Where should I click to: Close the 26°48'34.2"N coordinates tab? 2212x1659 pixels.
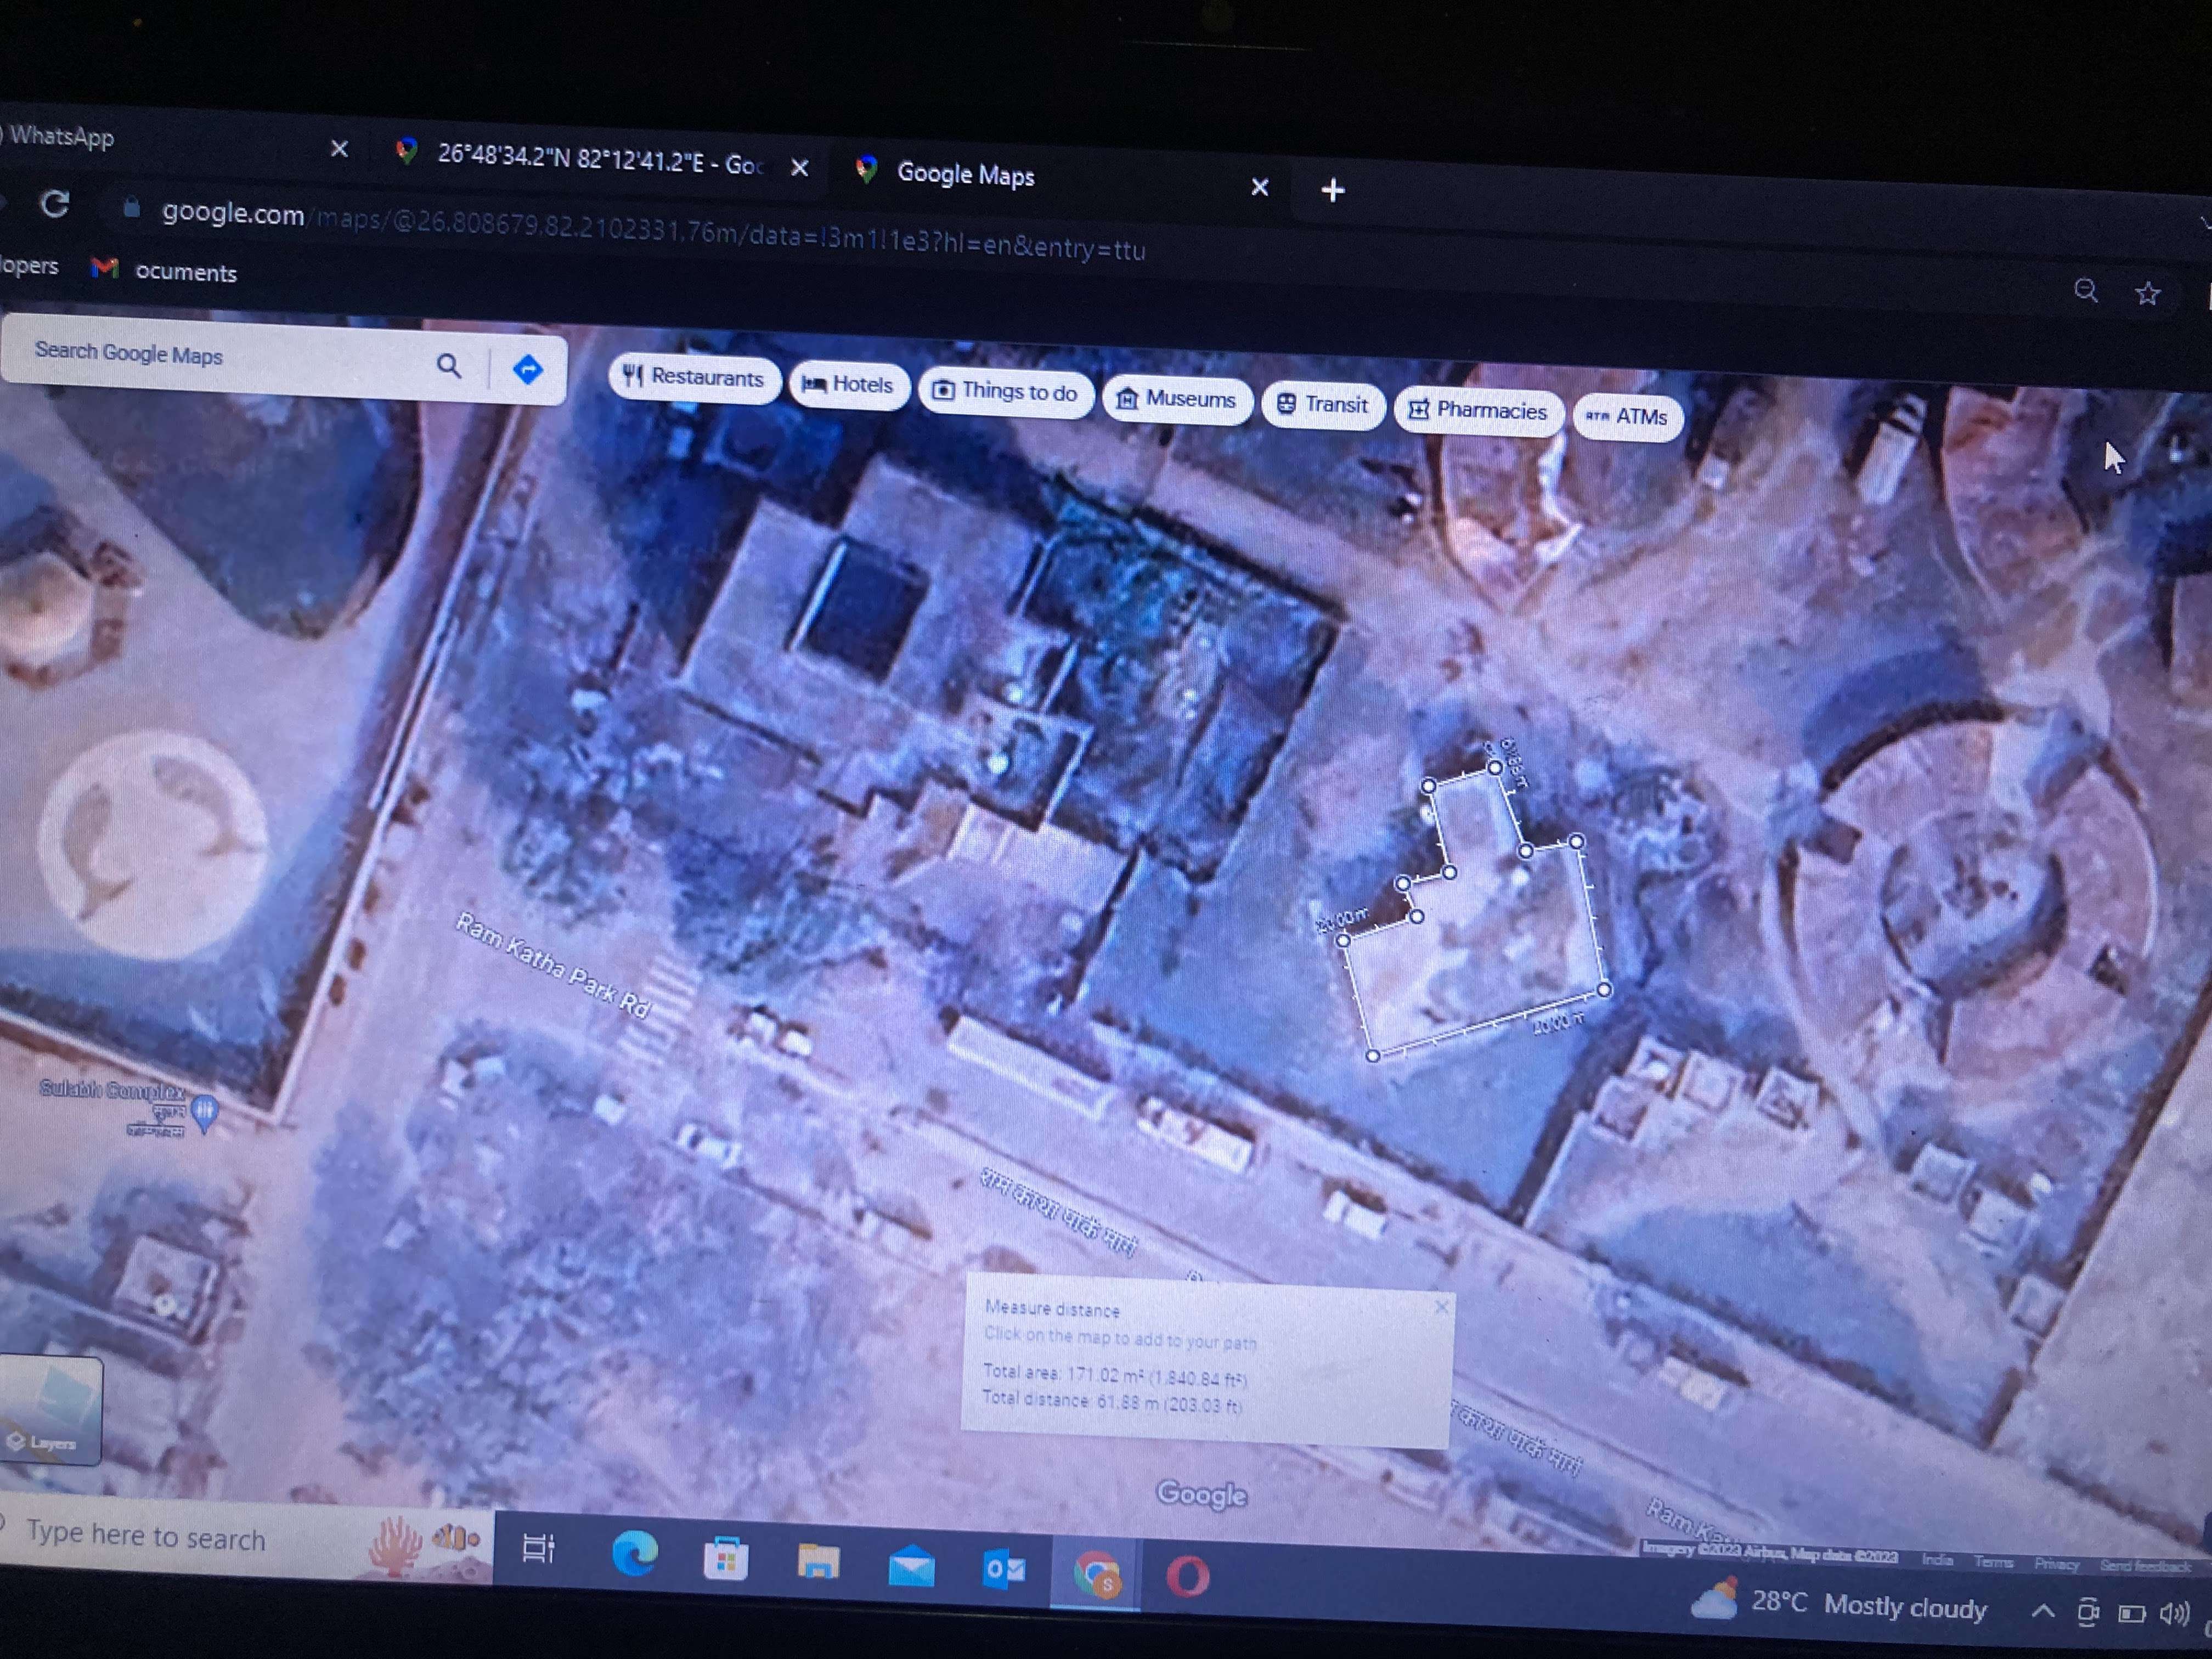(799, 168)
